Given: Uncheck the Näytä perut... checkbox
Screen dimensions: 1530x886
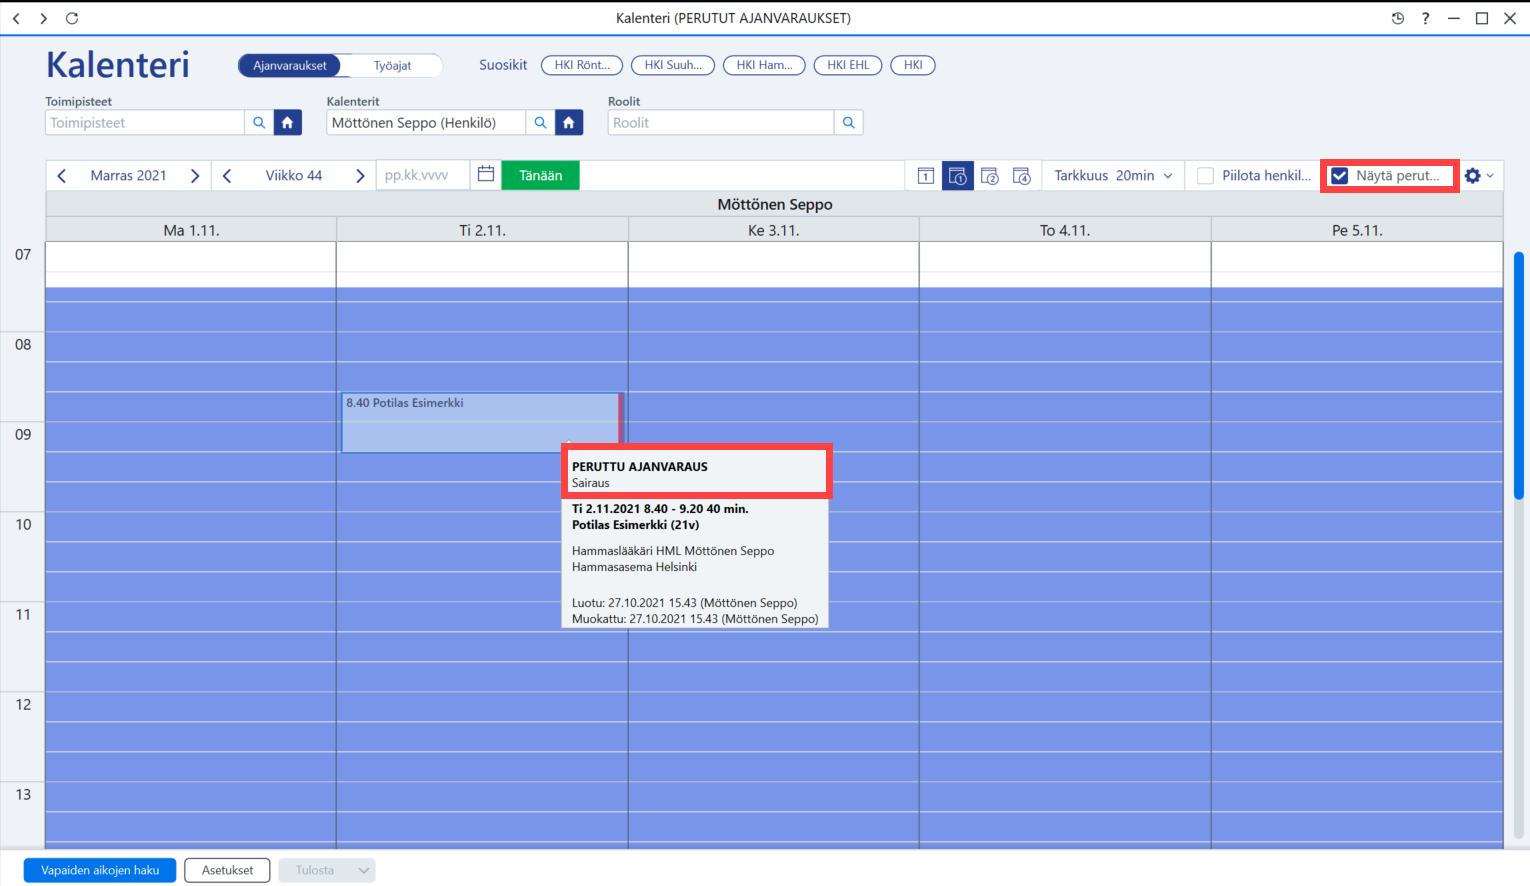Looking at the screenshot, I should click(1340, 176).
